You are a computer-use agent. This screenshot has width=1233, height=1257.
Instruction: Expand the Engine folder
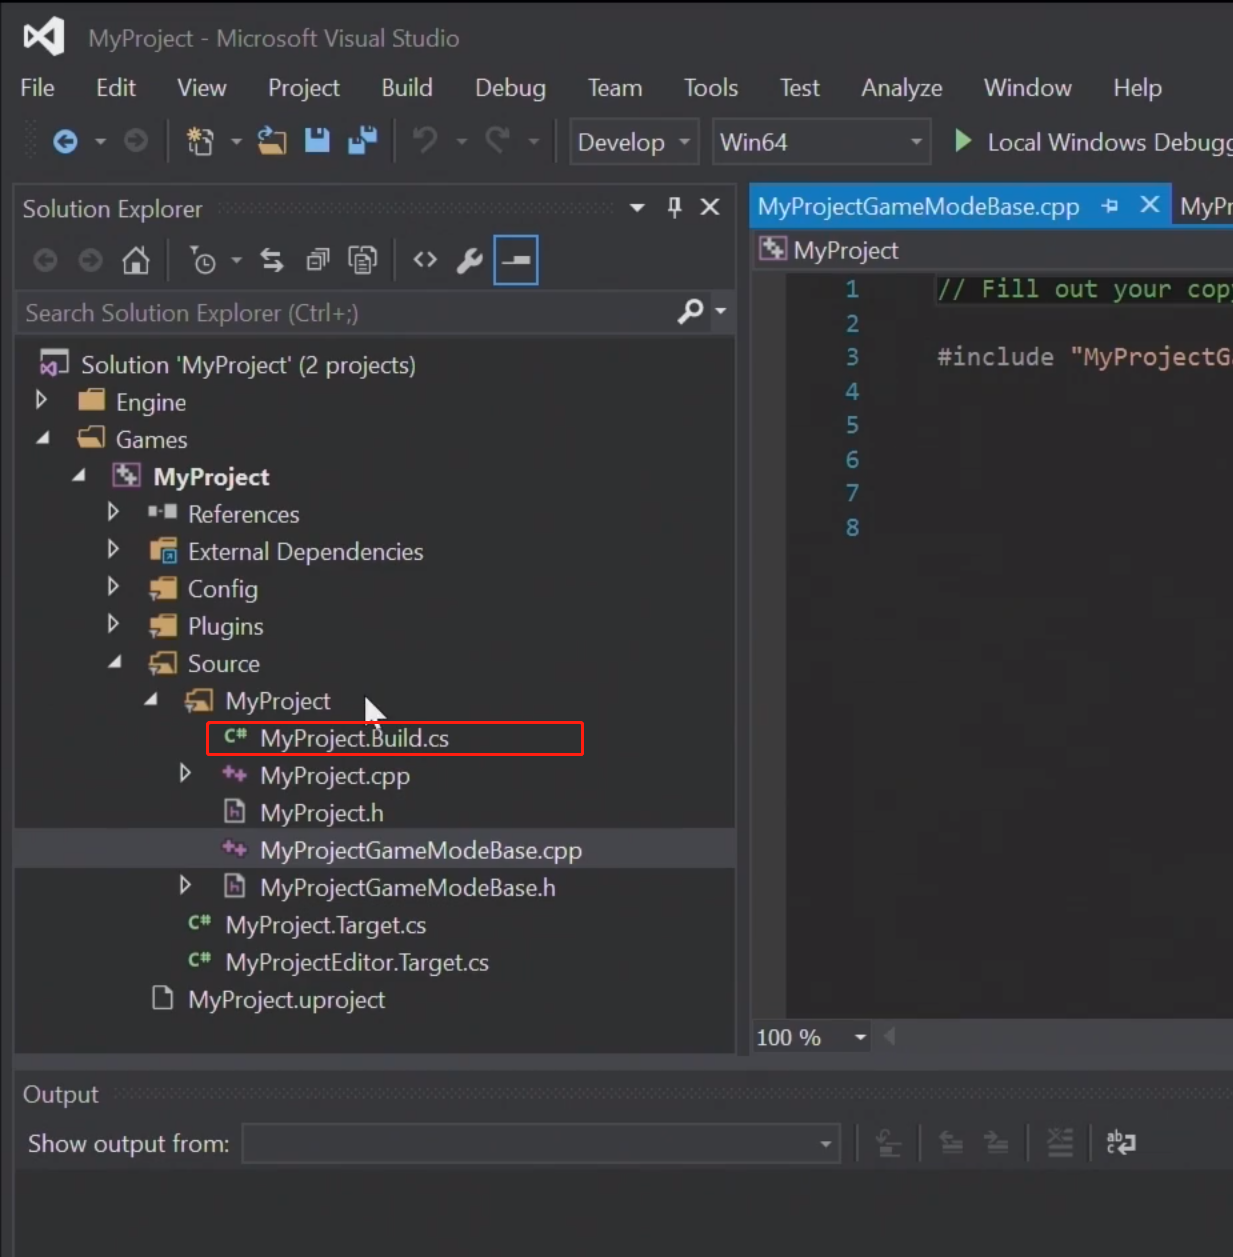coord(41,400)
